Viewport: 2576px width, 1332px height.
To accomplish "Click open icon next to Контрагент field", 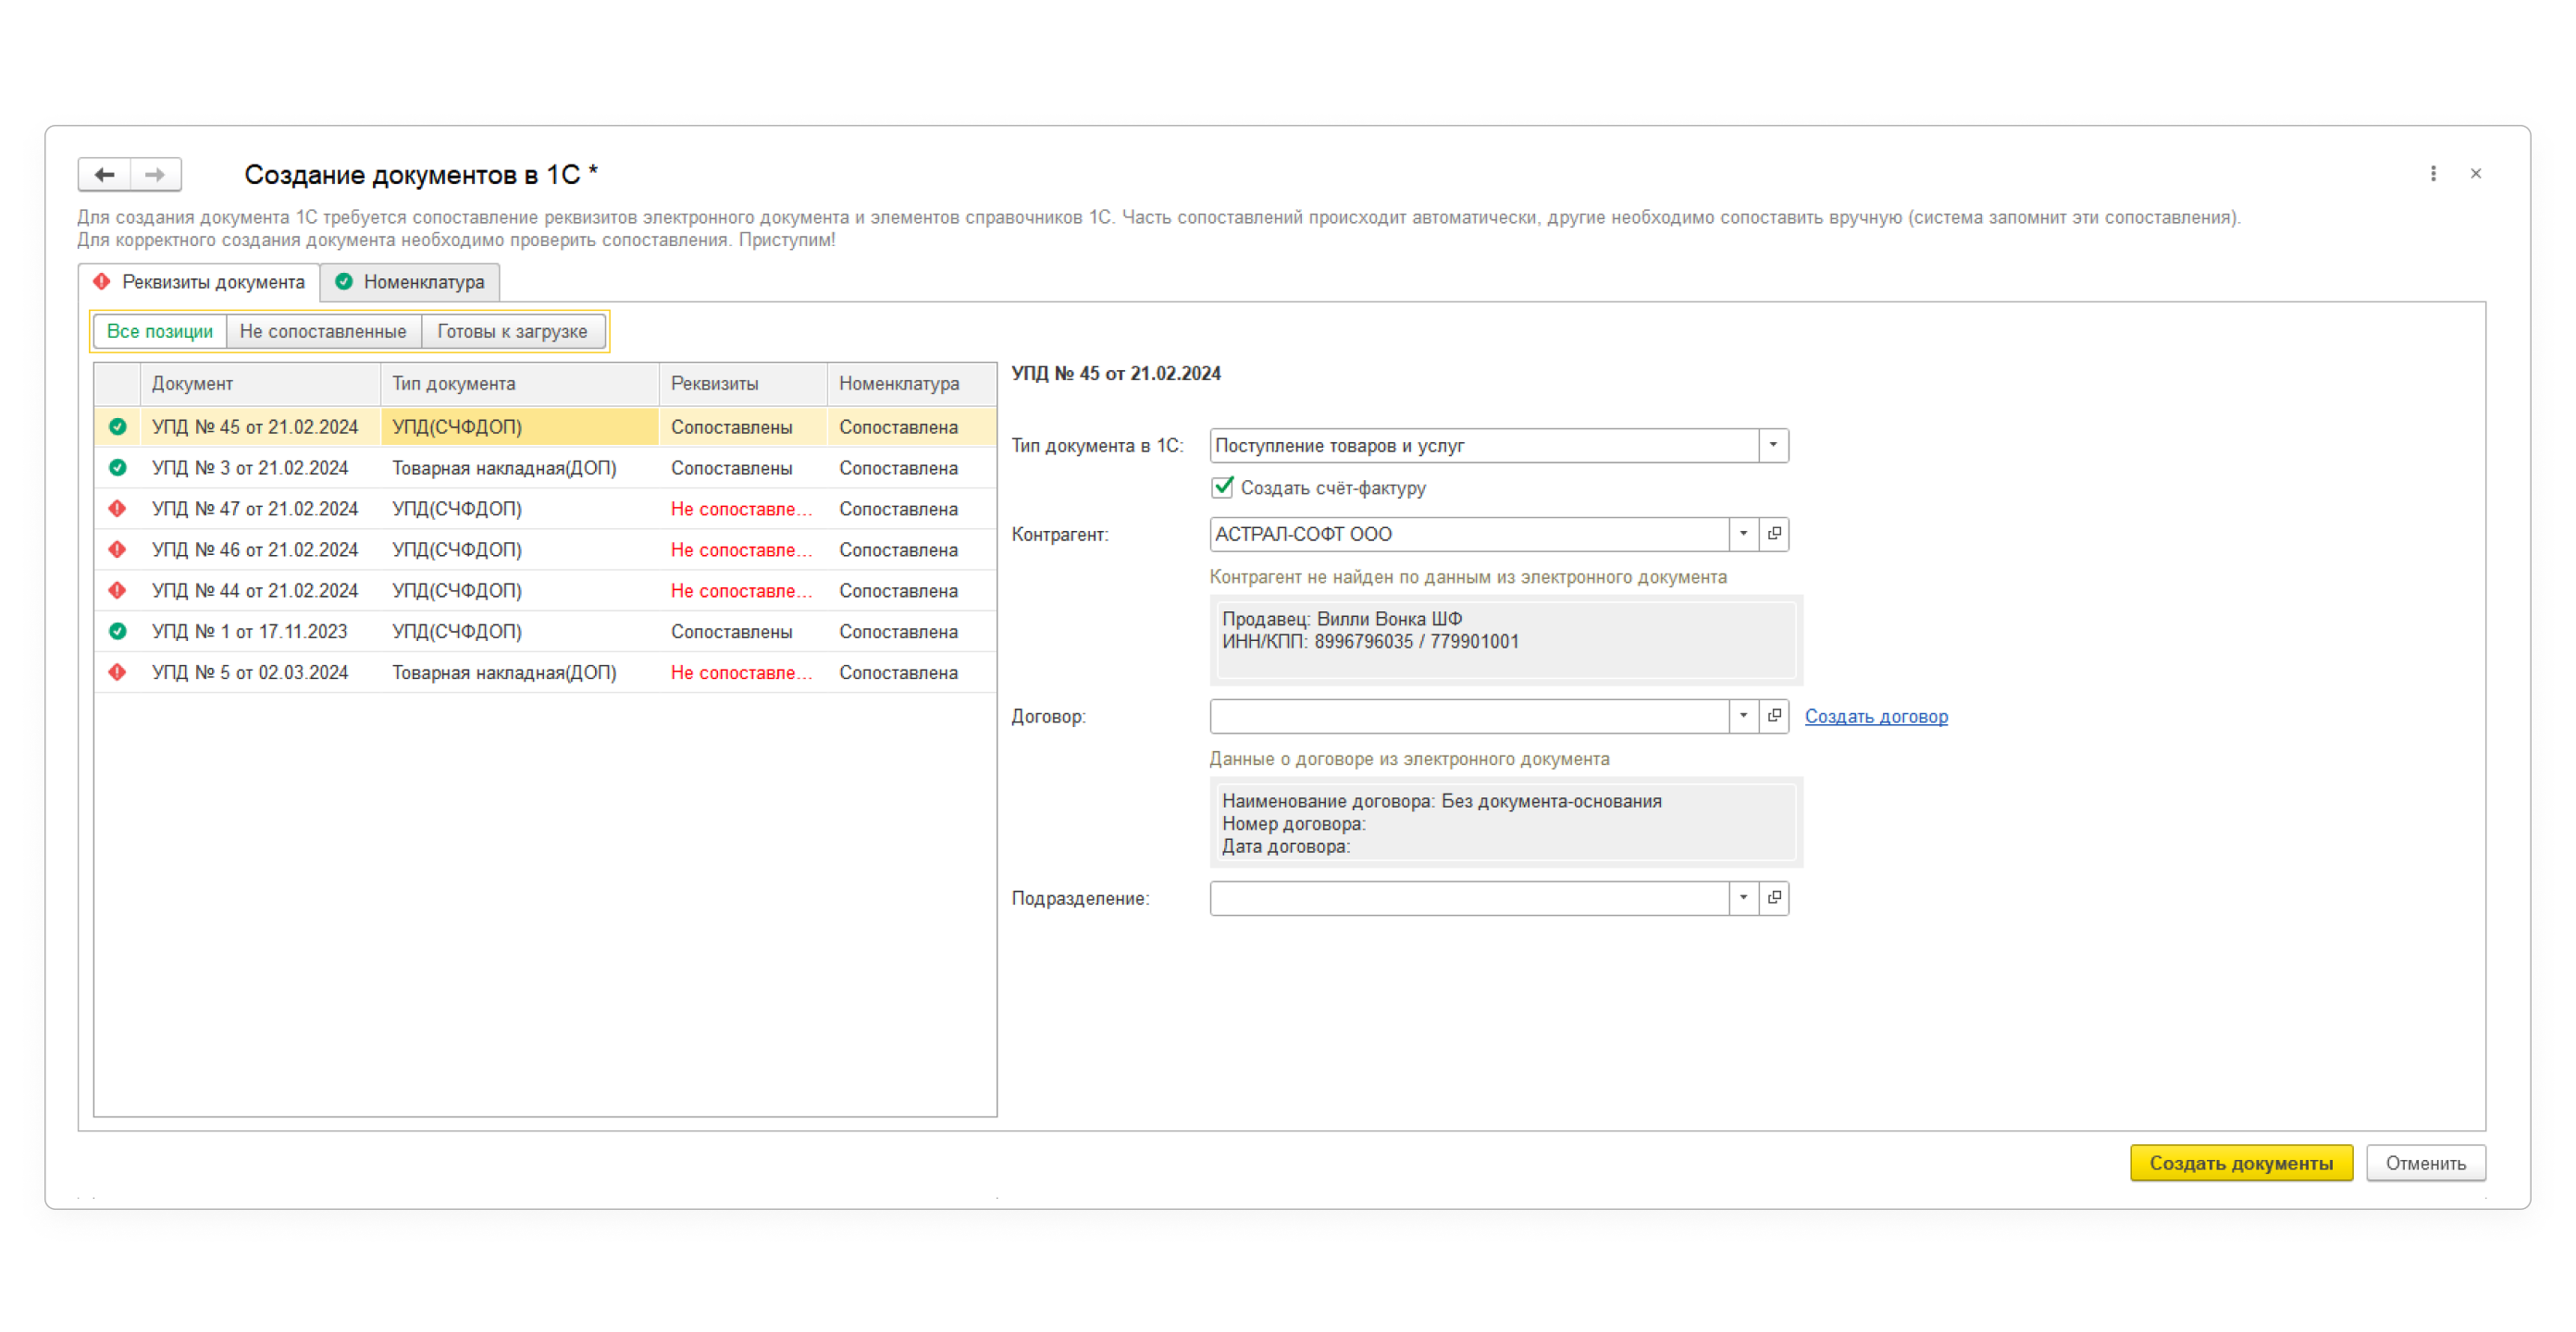I will point(1774,534).
